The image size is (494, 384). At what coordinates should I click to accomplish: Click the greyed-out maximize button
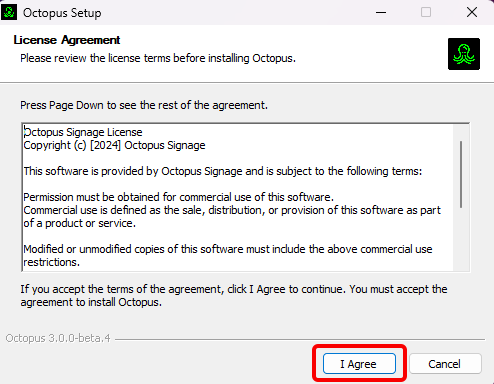426,13
